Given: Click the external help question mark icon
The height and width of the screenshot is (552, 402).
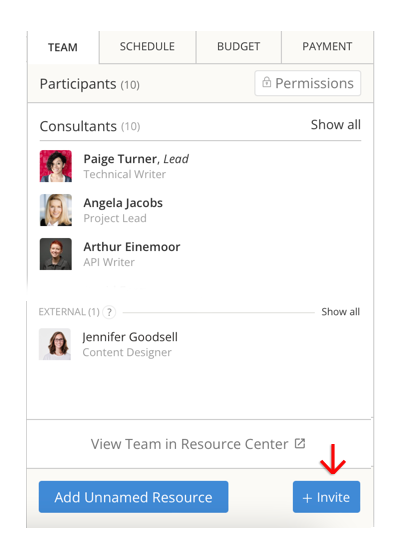Looking at the screenshot, I should (109, 312).
